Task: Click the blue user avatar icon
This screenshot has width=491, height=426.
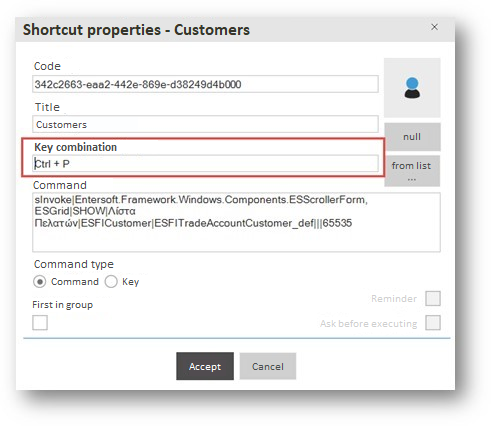Action: point(412,88)
